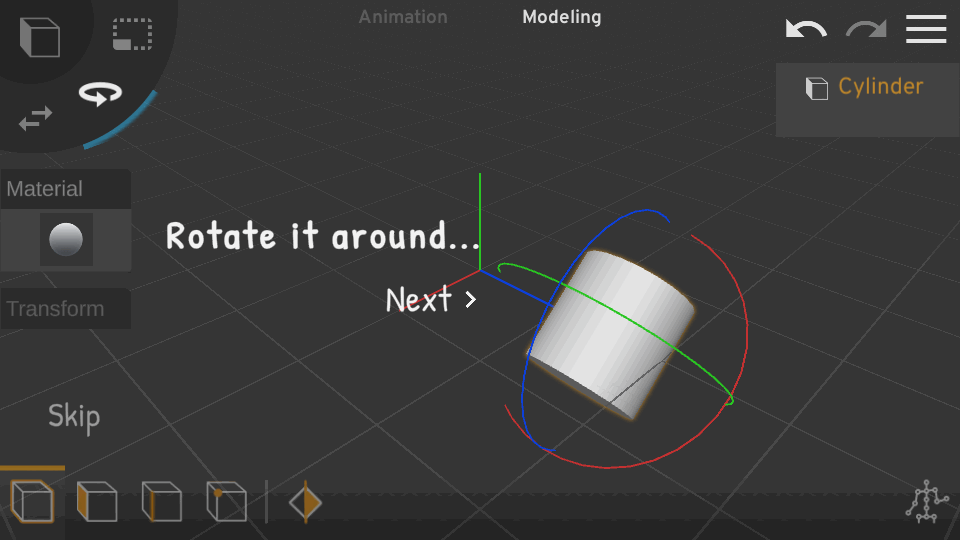Enable edge selection mode
The image size is (960, 540).
161,502
